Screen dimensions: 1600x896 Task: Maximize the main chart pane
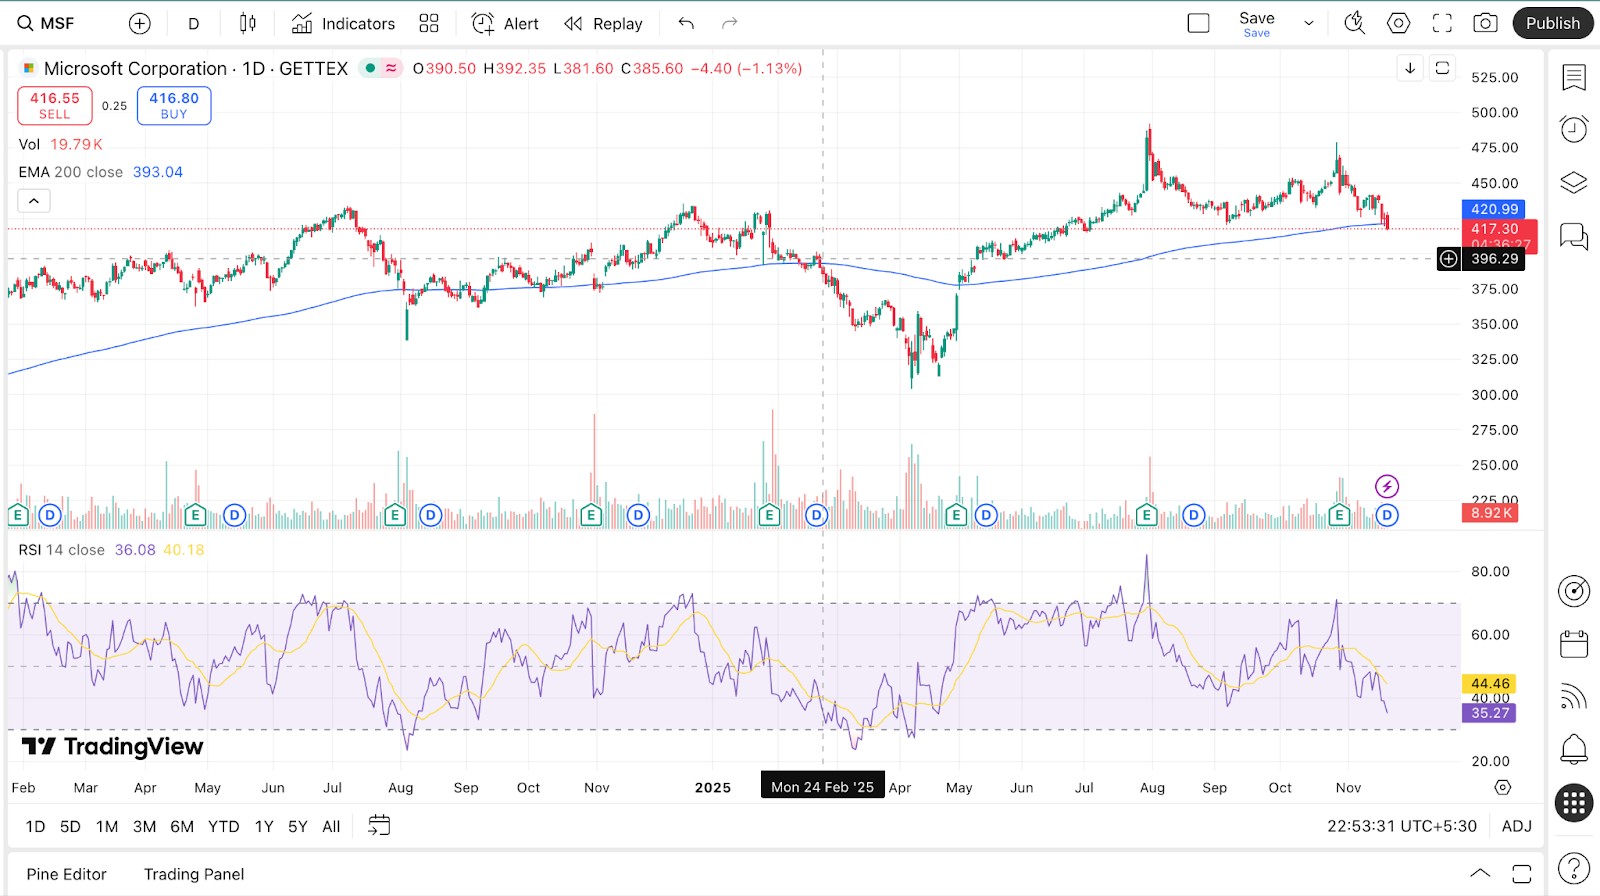point(1442,68)
